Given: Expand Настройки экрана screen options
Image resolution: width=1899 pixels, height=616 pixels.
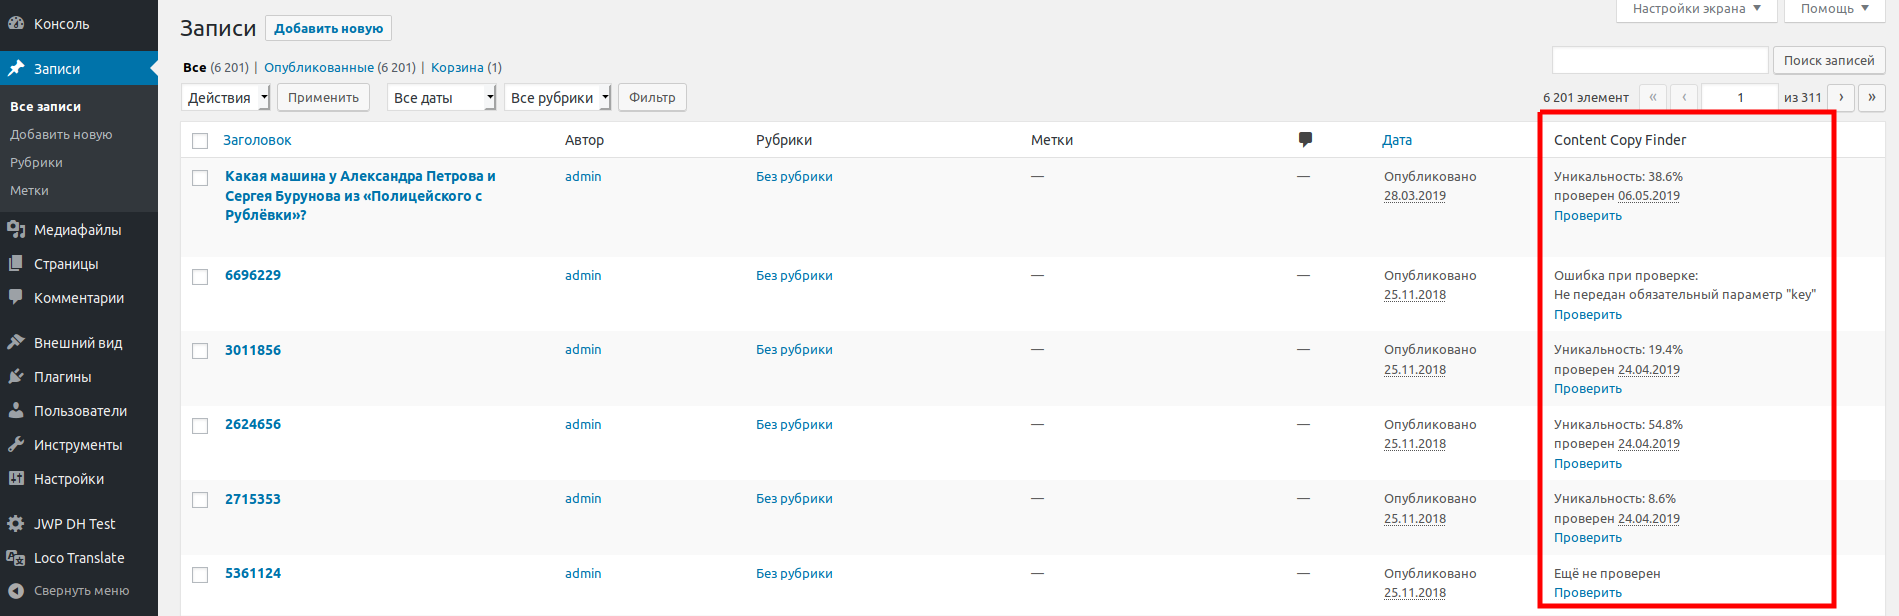Looking at the screenshot, I should click(x=1696, y=9).
